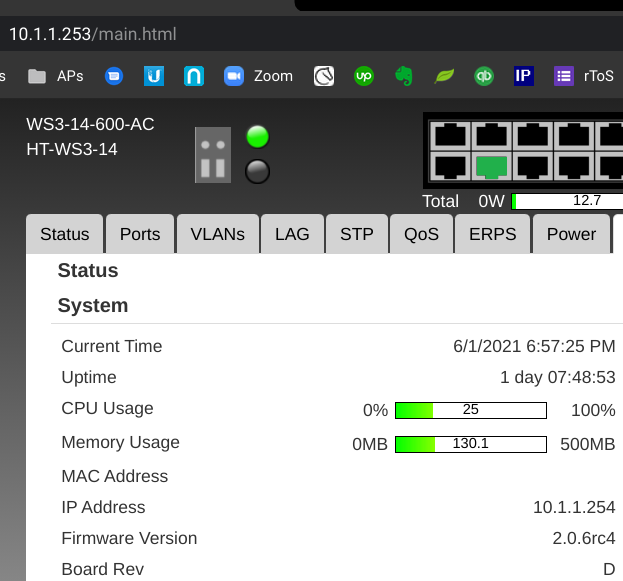
Task: Open the blue chat bubble bookmark
Action: [114, 76]
